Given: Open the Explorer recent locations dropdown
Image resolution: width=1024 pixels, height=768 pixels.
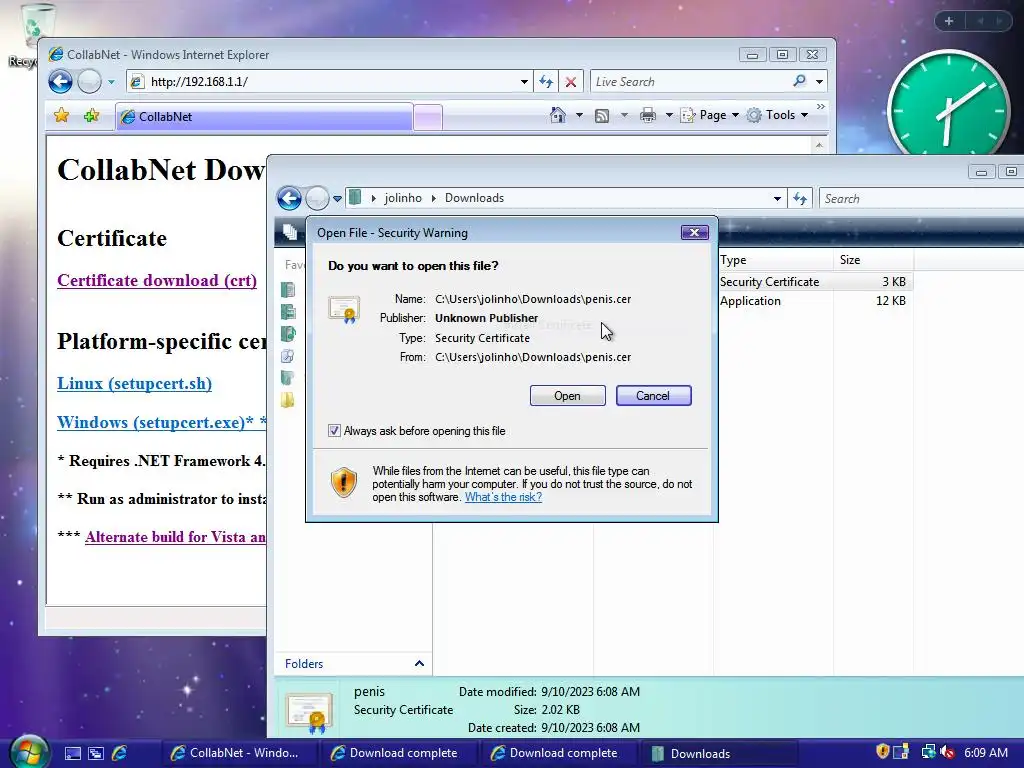Looking at the screenshot, I should tap(337, 199).
